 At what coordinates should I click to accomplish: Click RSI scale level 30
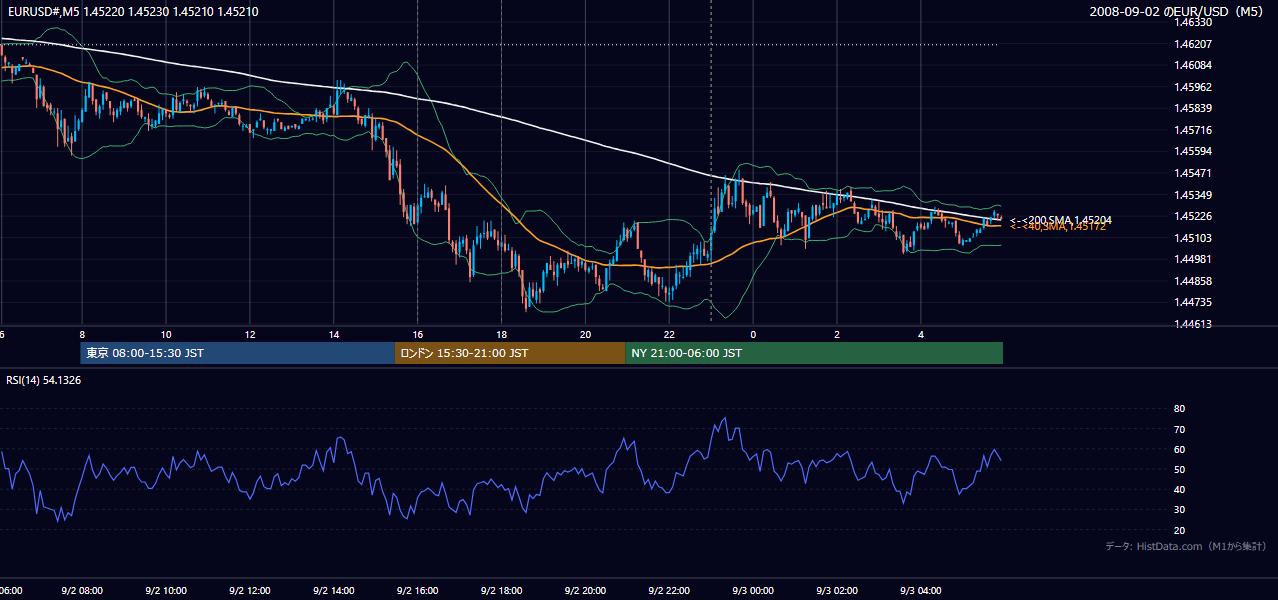(x=1179, y=510)
